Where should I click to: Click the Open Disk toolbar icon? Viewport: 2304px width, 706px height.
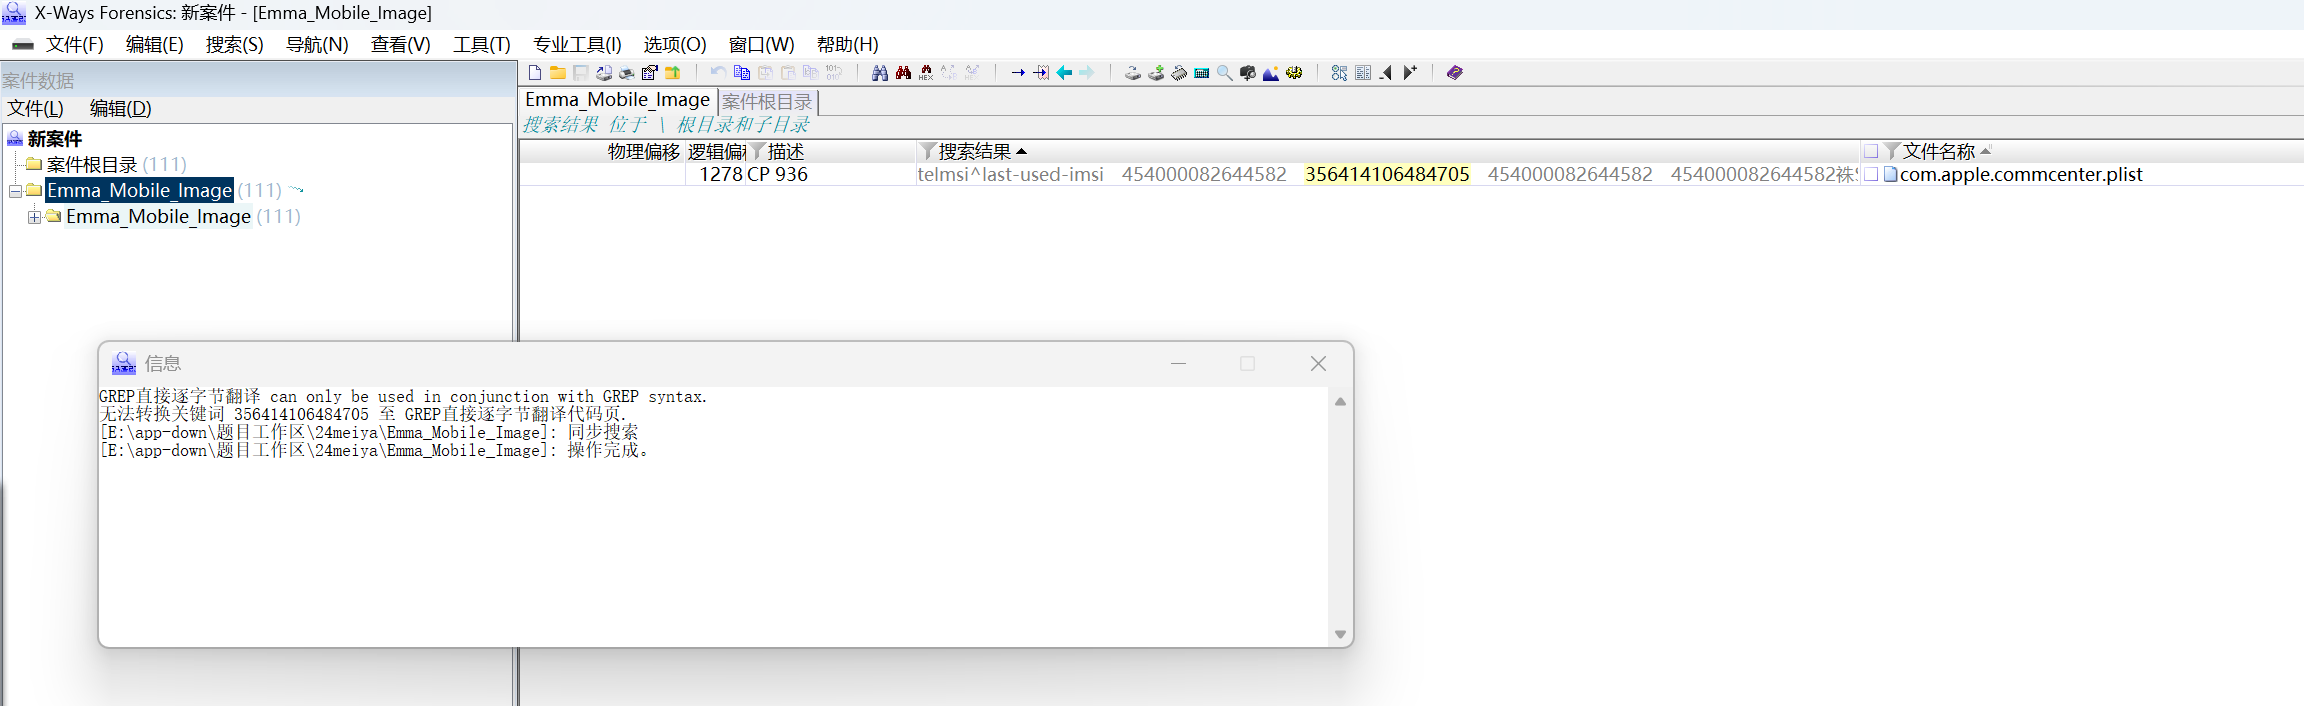604,73
